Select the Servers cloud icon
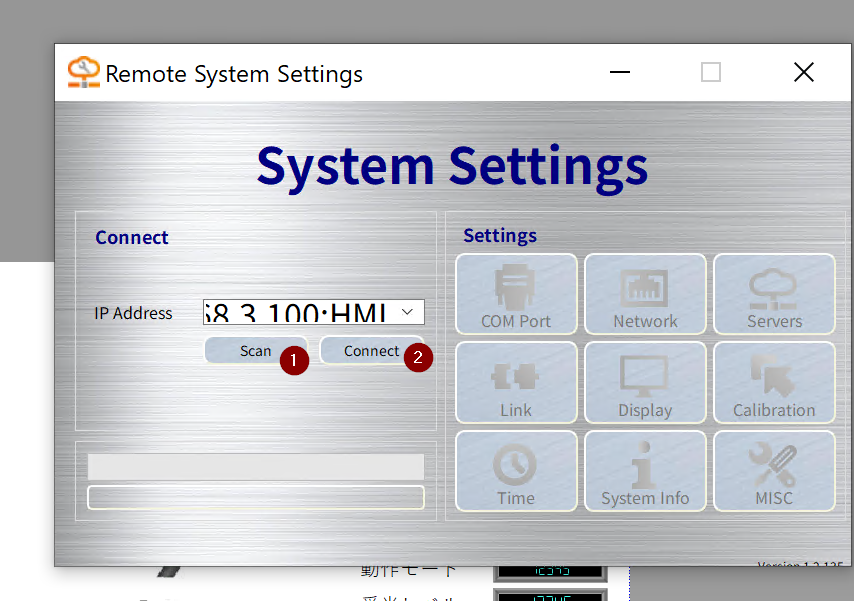Screen dimensions: 854x601 pyautogui.click(x=774, y=293)
